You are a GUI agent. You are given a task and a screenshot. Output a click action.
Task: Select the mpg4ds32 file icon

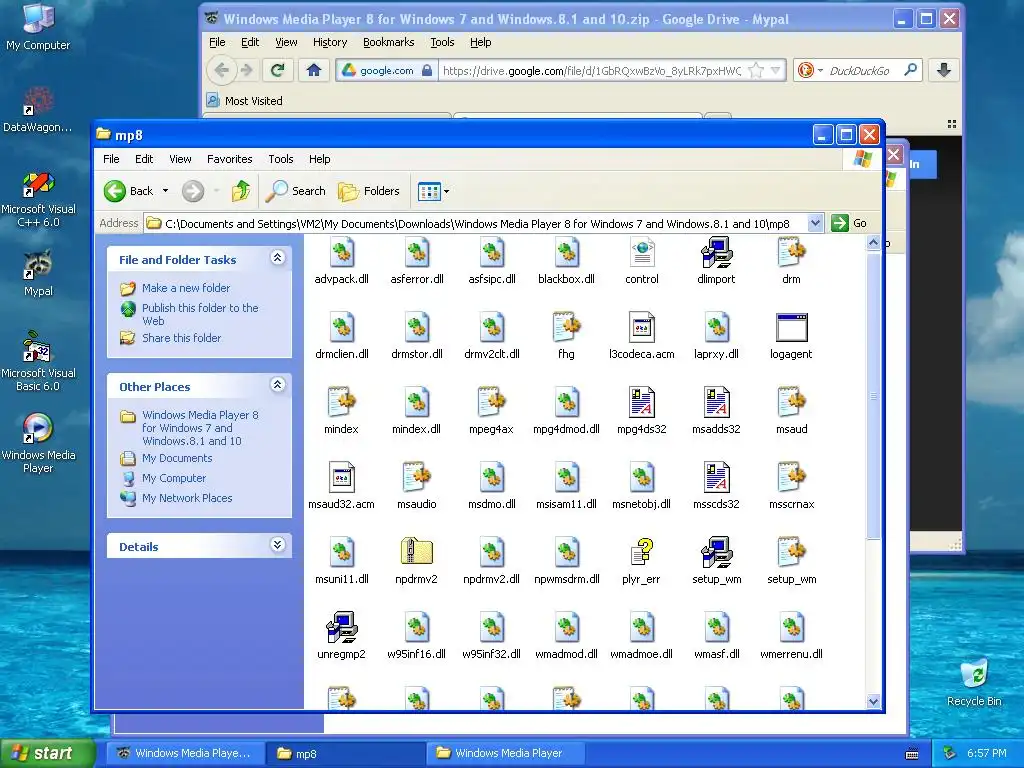pyautogui.click(x=641, y=402)
